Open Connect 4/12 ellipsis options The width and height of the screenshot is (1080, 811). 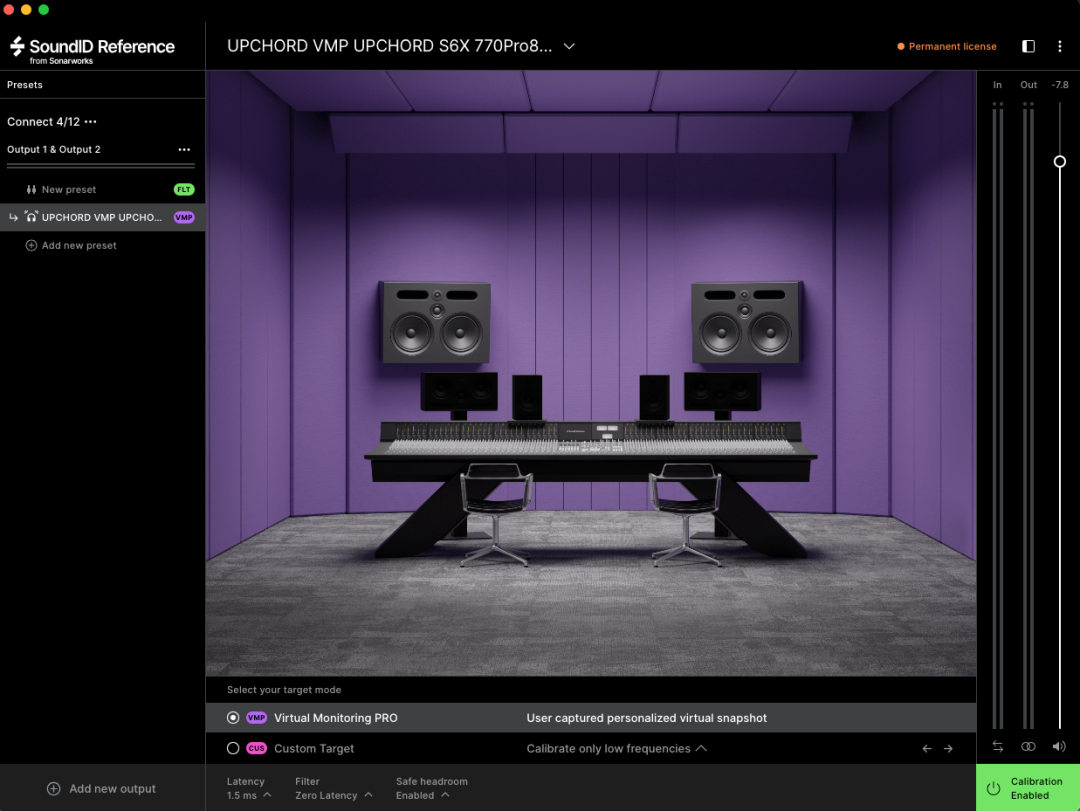point(91,122)
